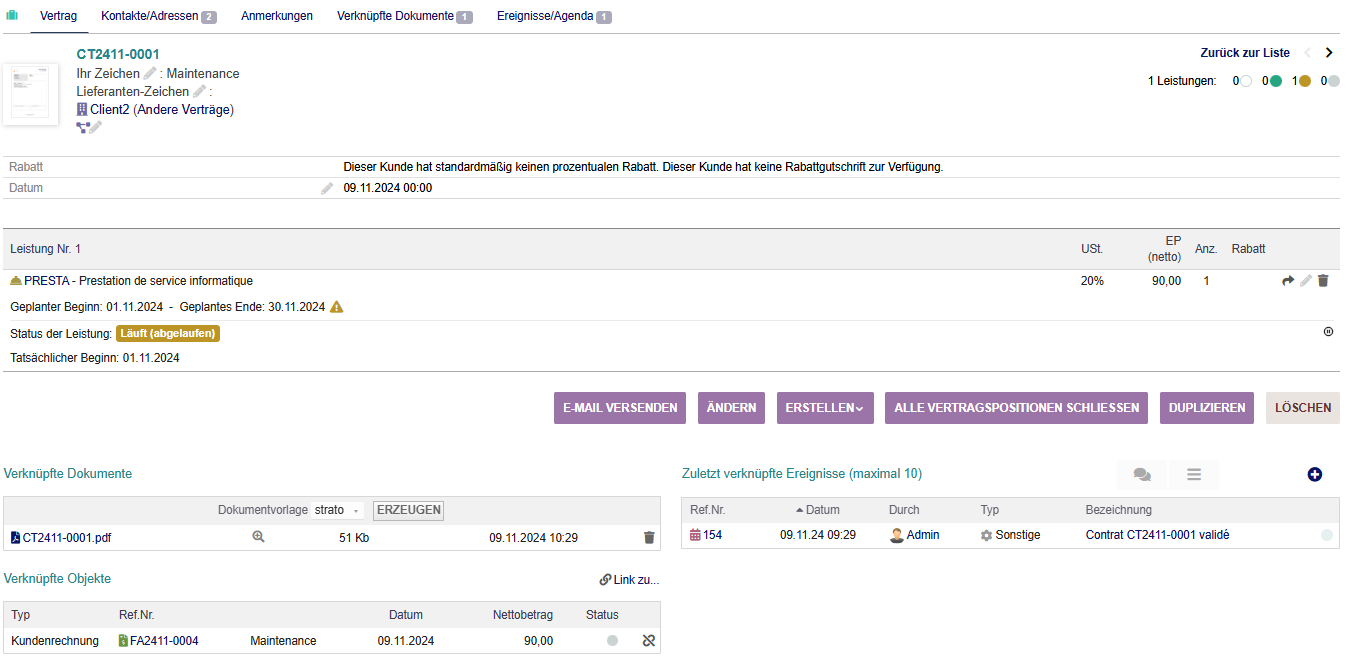
Task: Click pencil icon next to Ihr Zeichen
Action: coord(150,74)
